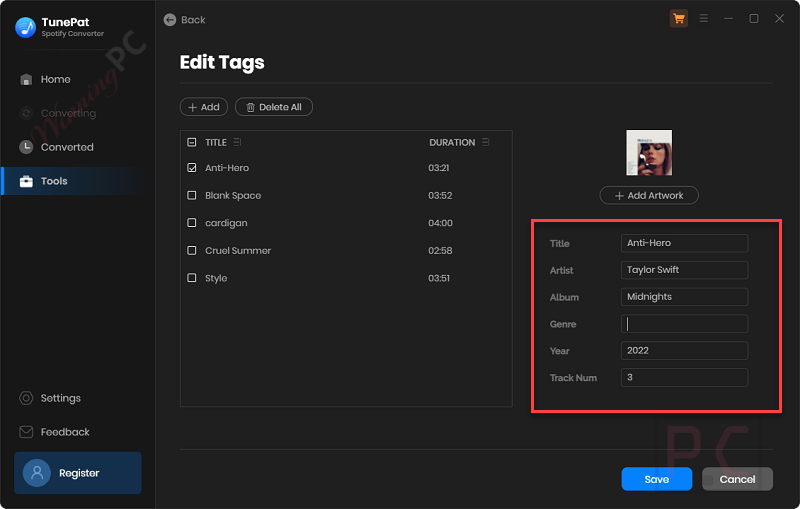
Task: Click the Artist input field
Action: pos(684,270)
